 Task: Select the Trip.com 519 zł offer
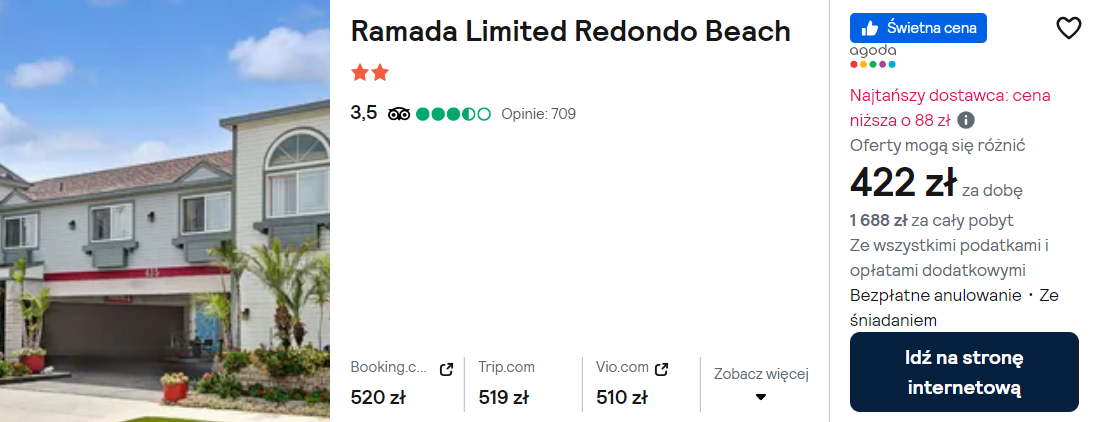point(503,397)
